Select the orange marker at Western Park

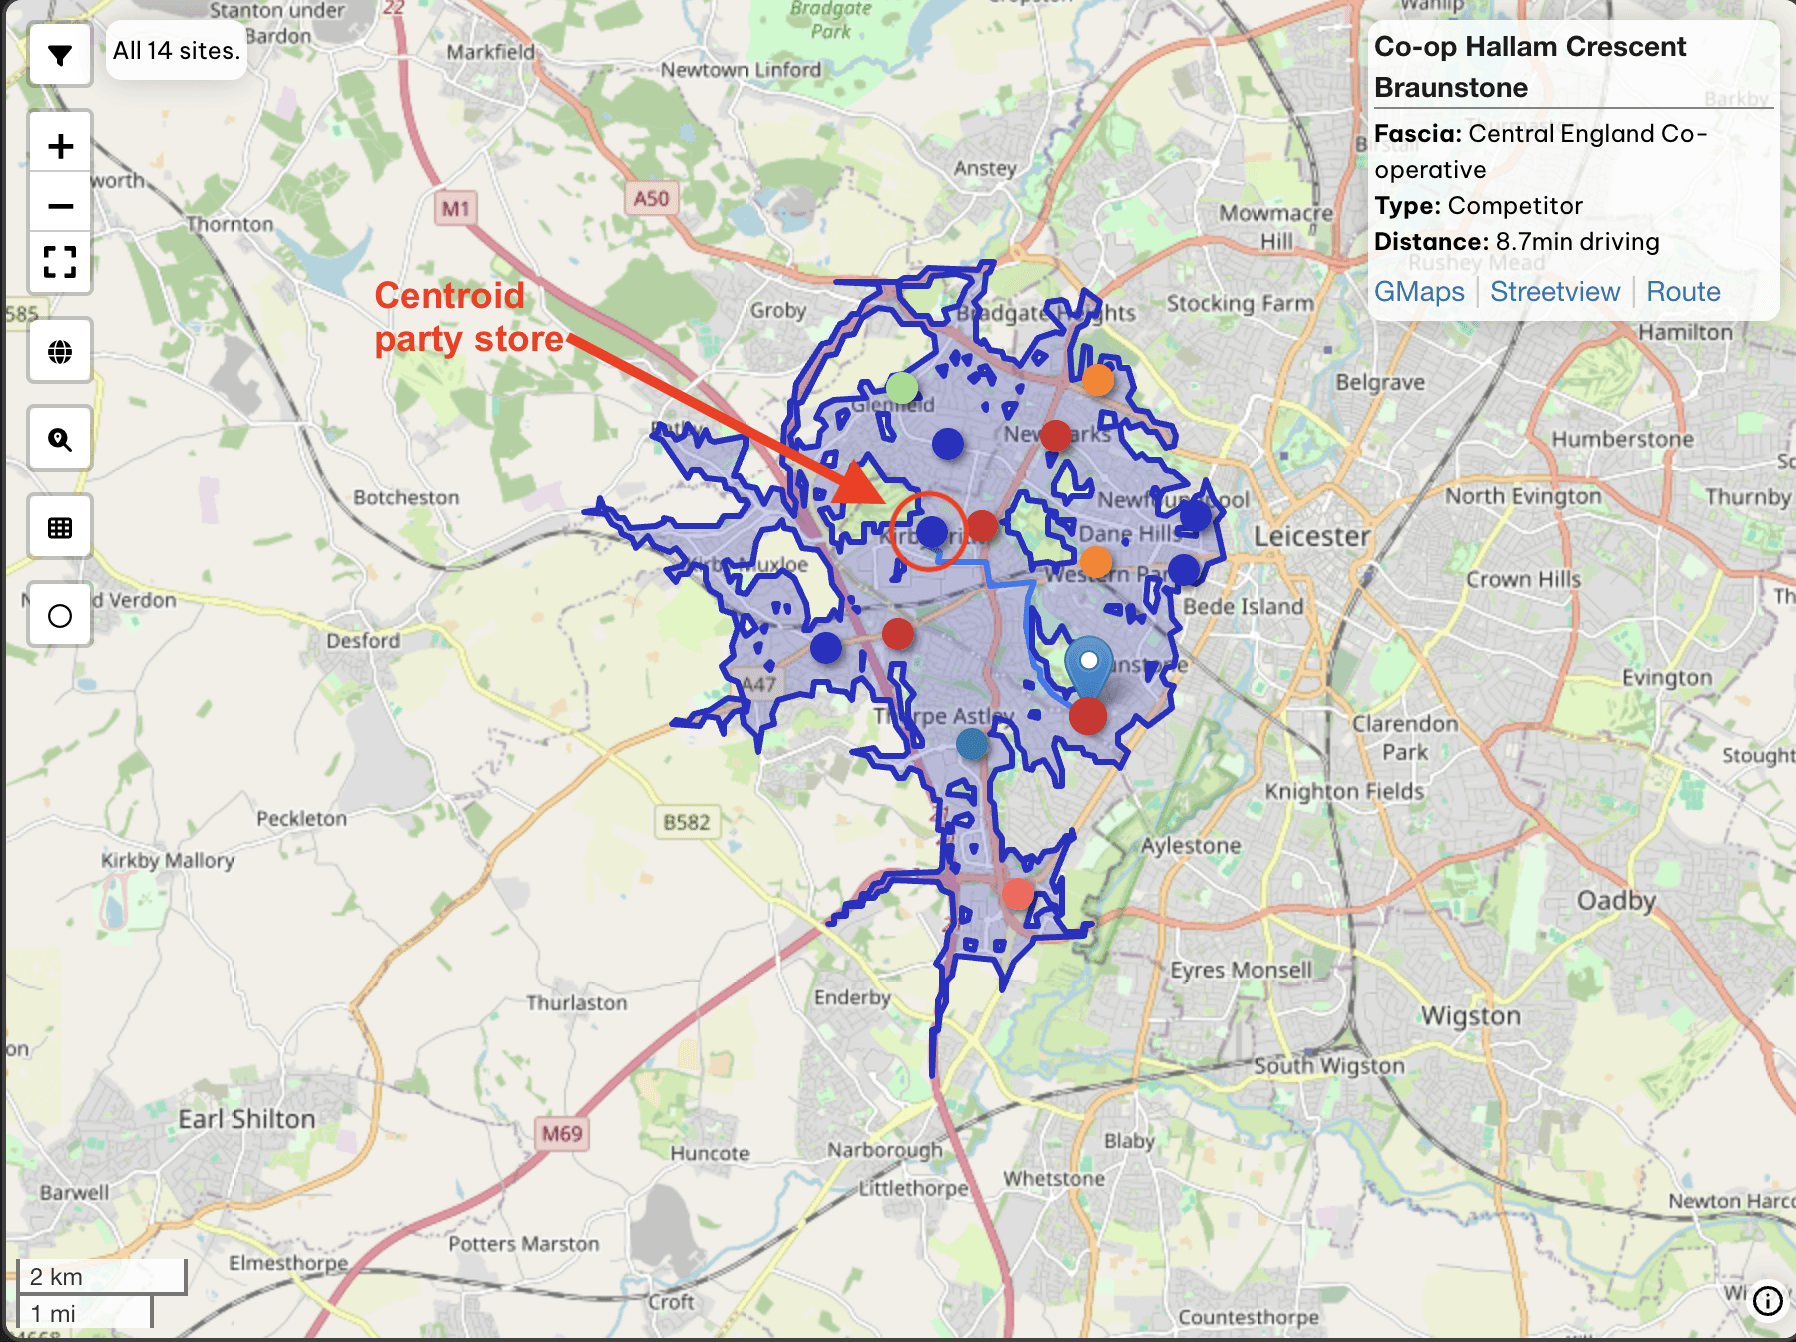1095,562
